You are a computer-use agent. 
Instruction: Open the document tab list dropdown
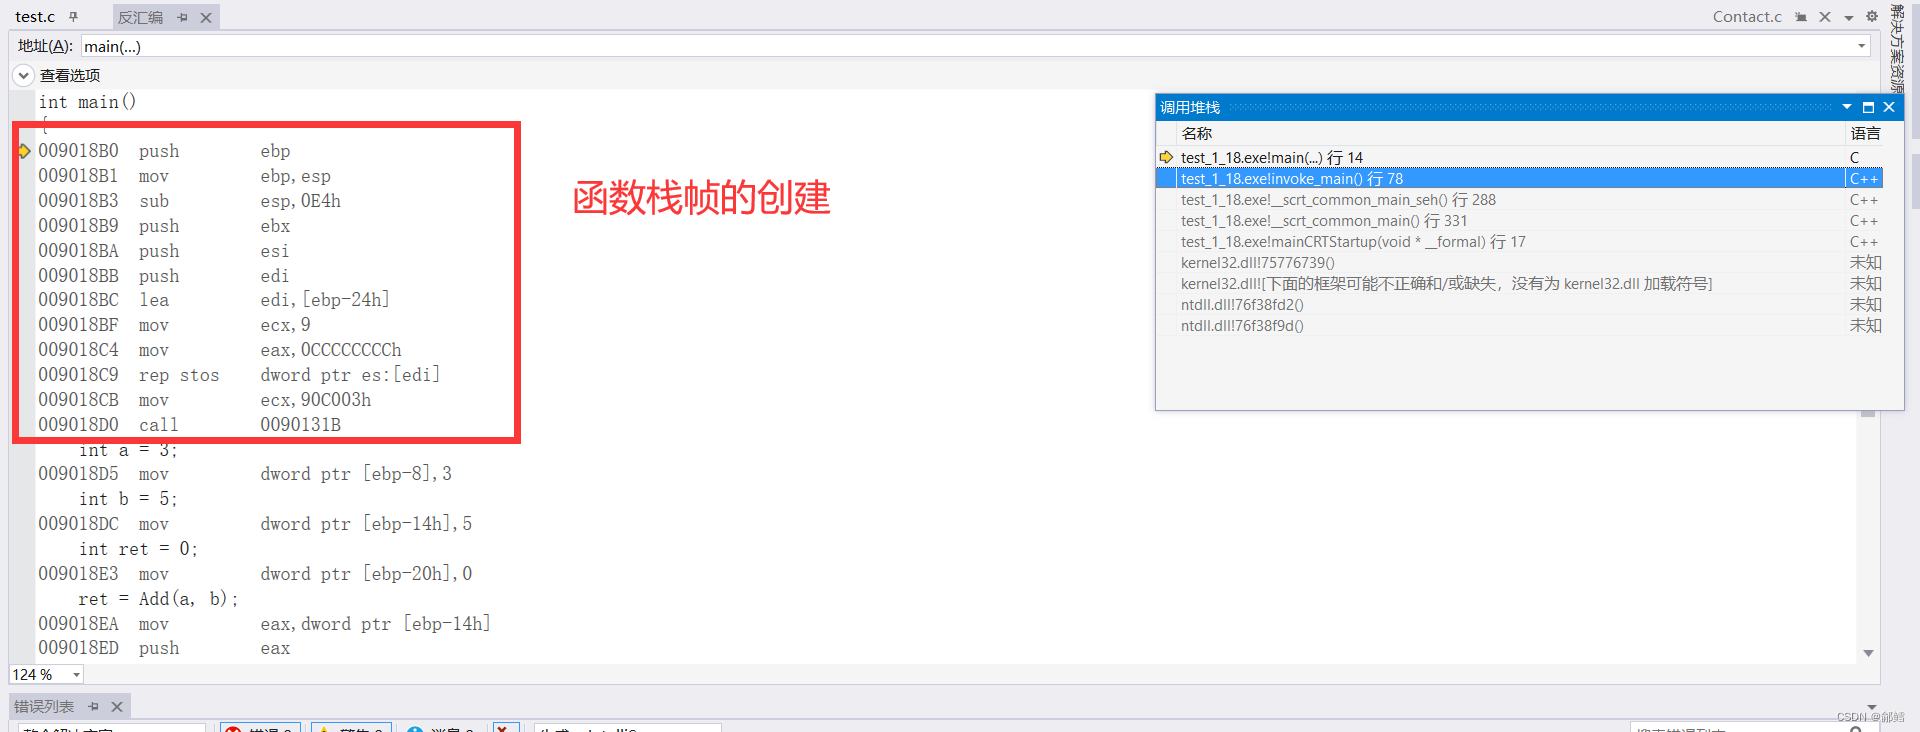click(1849, 18)
